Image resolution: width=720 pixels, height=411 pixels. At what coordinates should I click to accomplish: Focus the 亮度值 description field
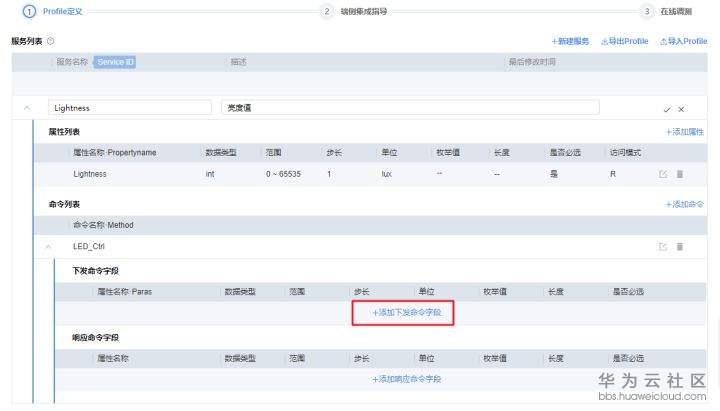coord(410,107)
